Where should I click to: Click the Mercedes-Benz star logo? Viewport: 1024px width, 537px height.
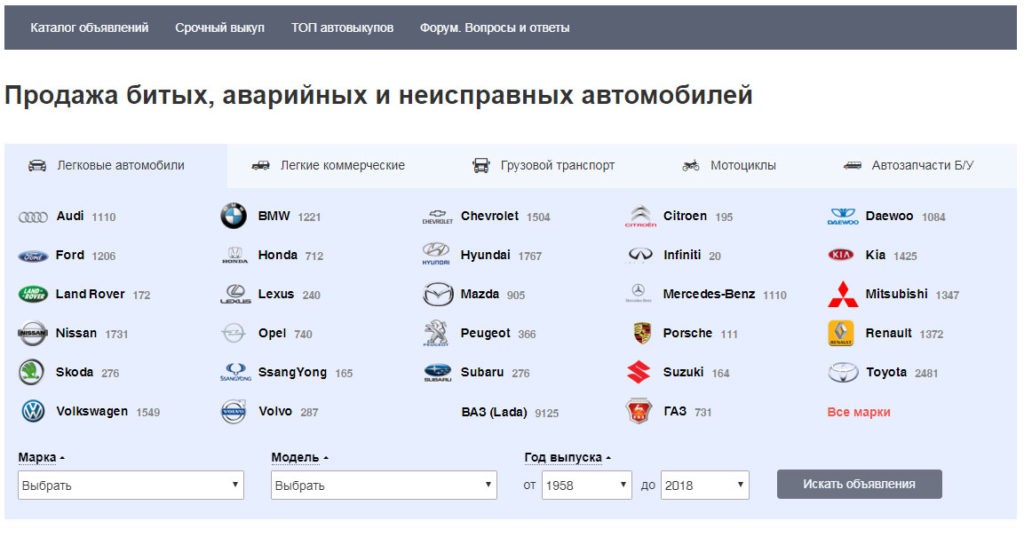click(x=638, y=293)
